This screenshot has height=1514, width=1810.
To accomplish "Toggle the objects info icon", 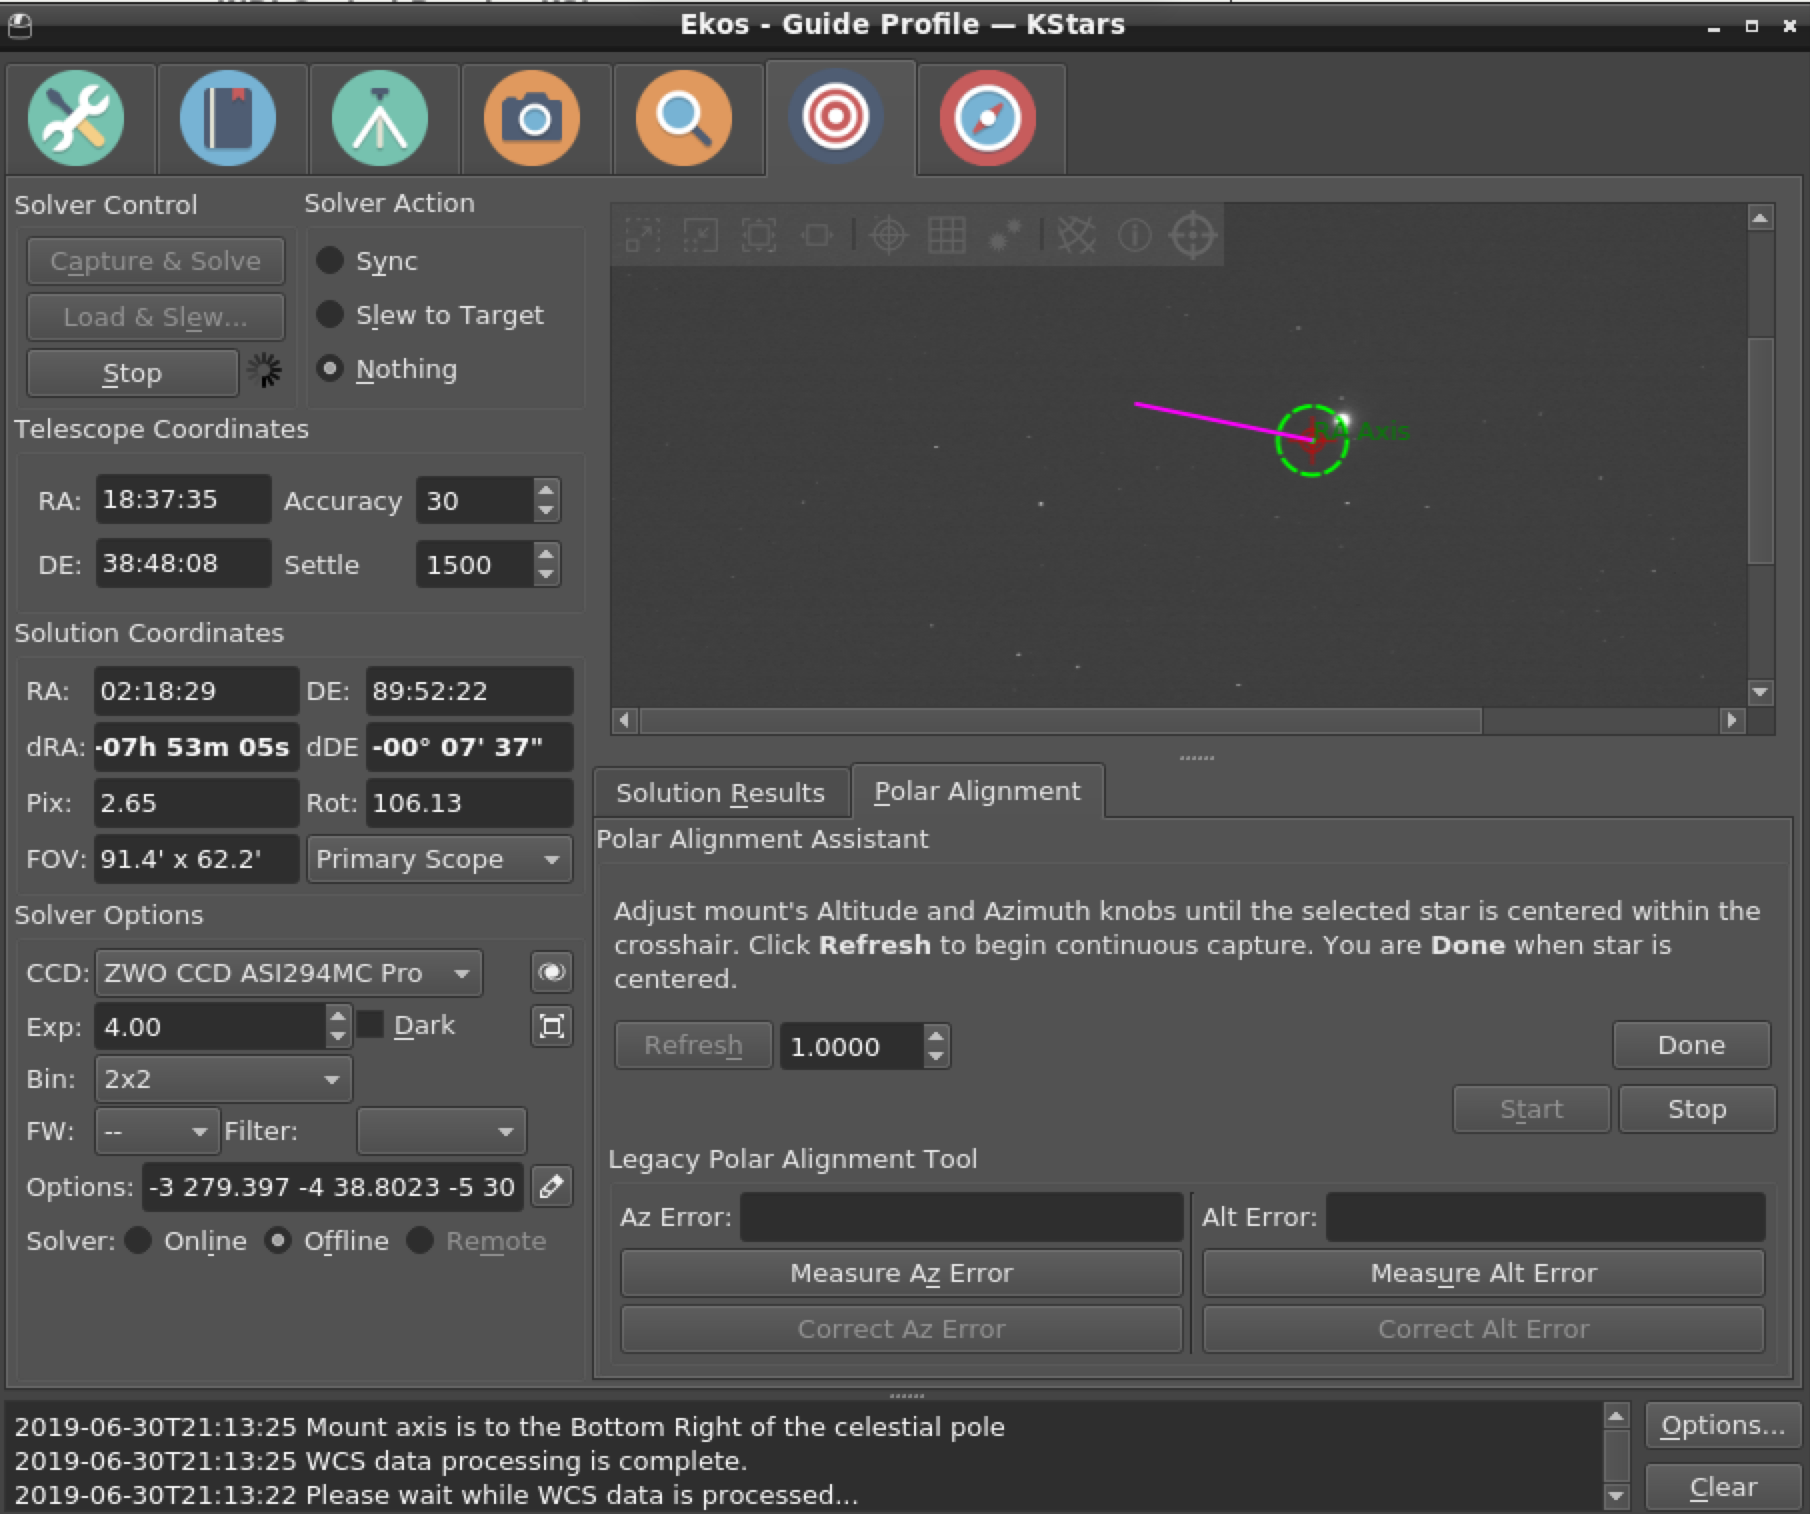I will [x=1134, y=236].
